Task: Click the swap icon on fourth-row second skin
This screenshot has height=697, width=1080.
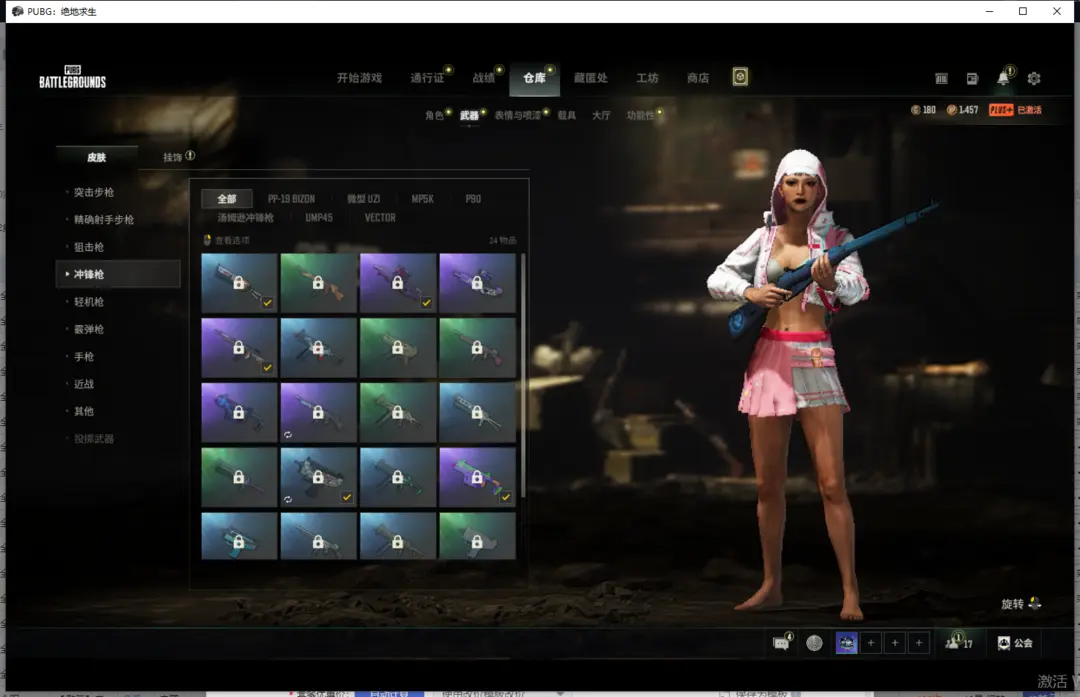Action: click(x=288, y=499)
